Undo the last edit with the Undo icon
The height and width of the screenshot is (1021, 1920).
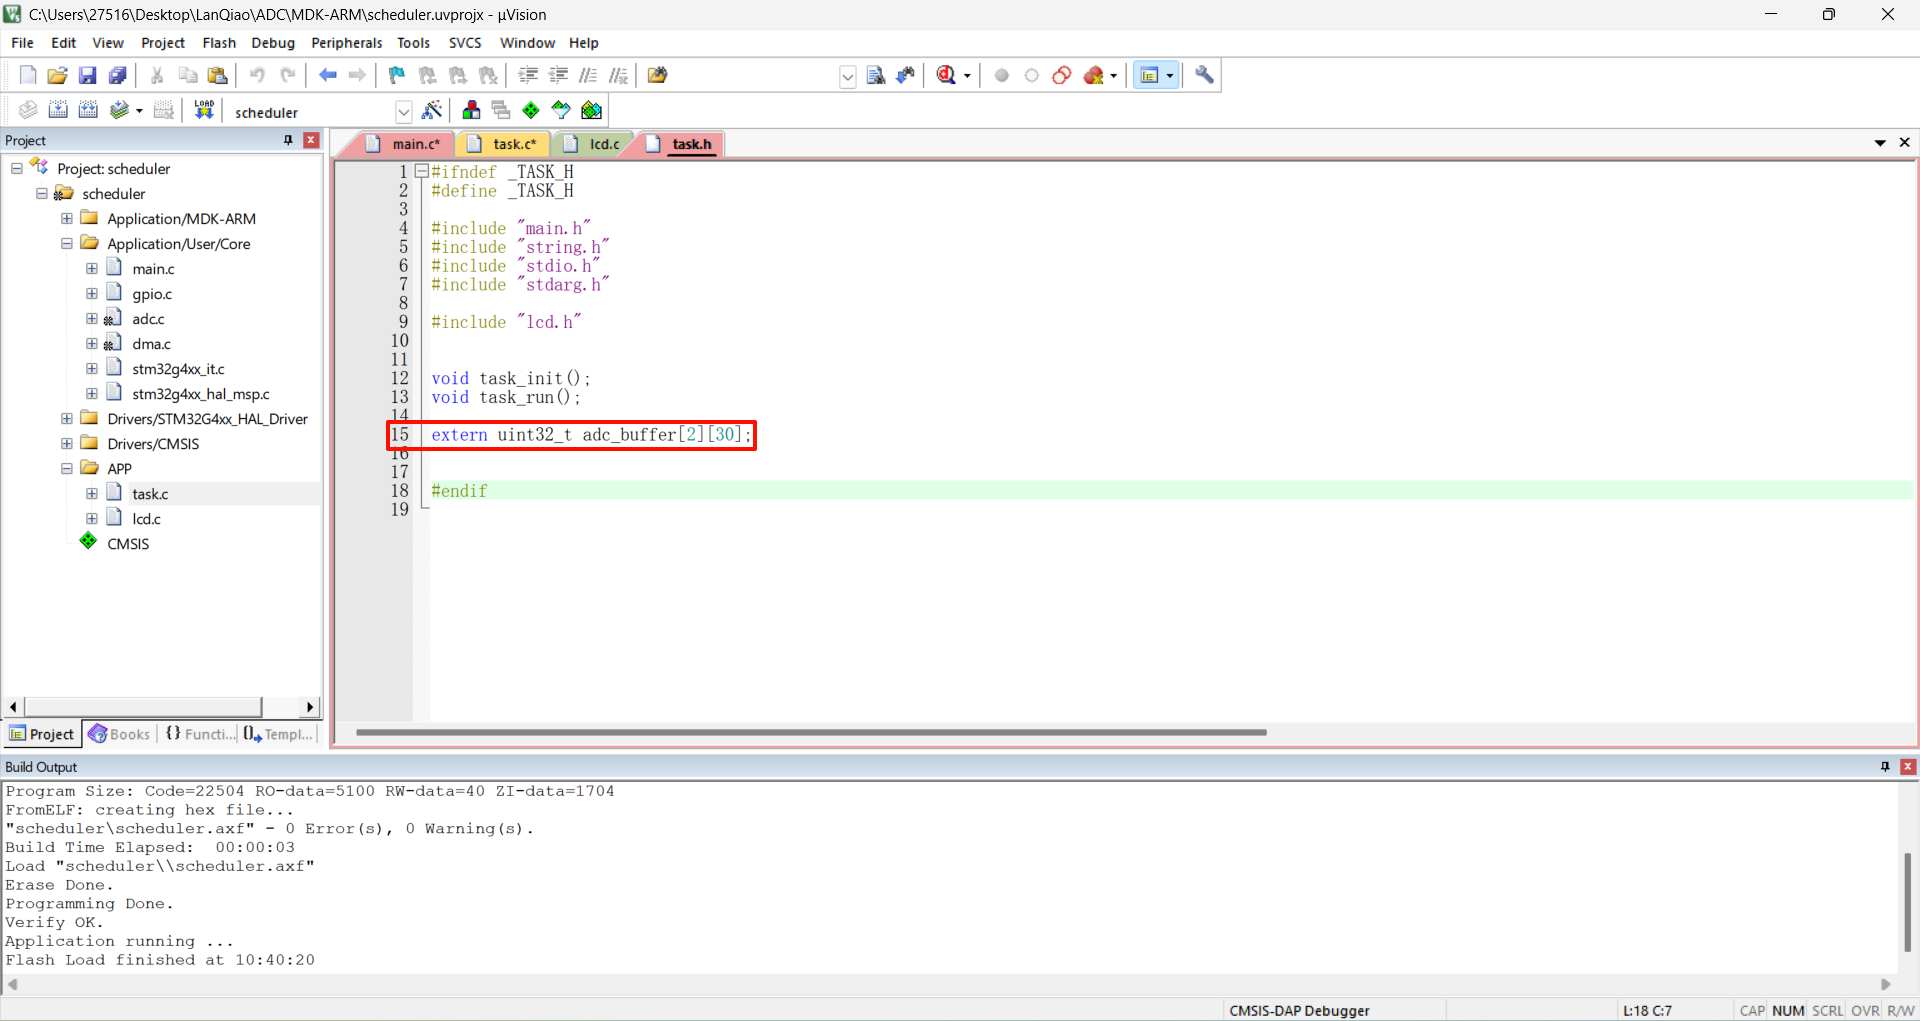click(x=257, y=75)
